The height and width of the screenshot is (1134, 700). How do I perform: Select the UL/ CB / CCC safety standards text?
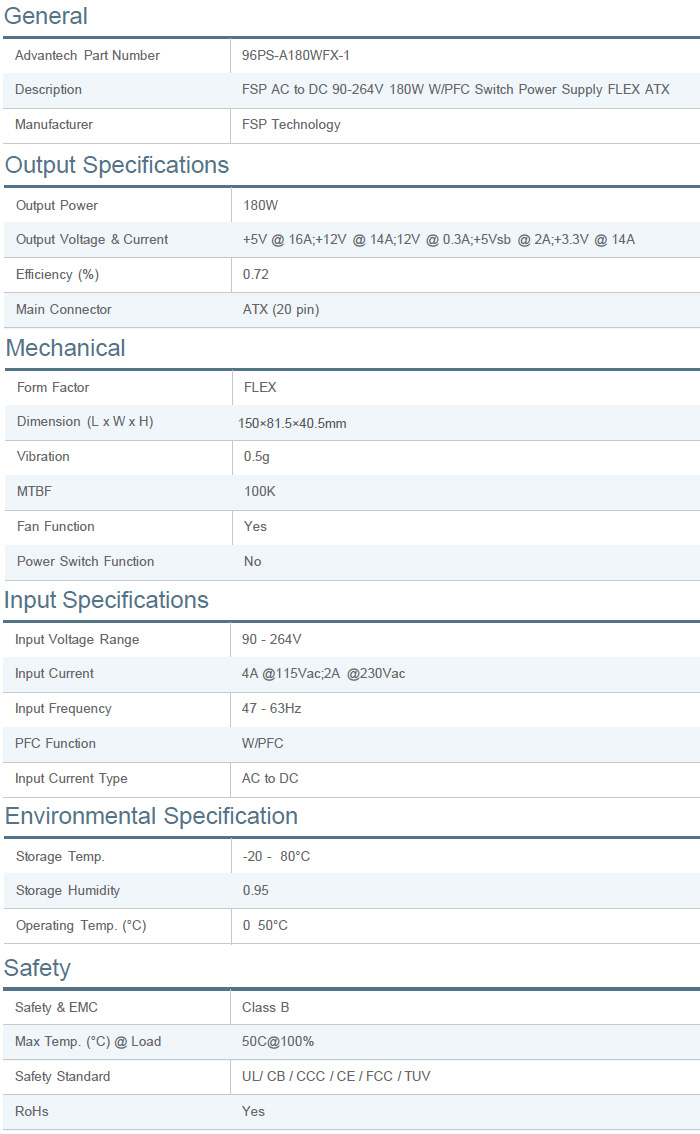pyautogui.click(x=336, y=1076)
